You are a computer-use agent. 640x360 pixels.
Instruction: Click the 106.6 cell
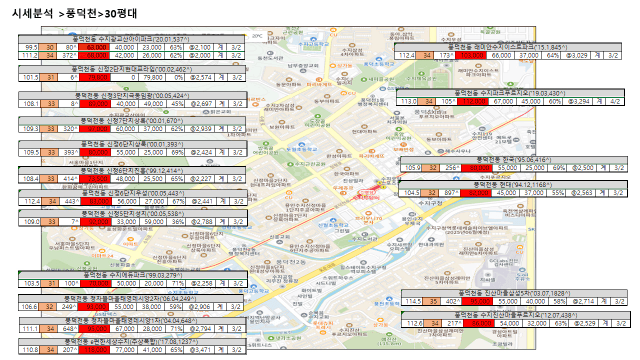pos(29,307)
